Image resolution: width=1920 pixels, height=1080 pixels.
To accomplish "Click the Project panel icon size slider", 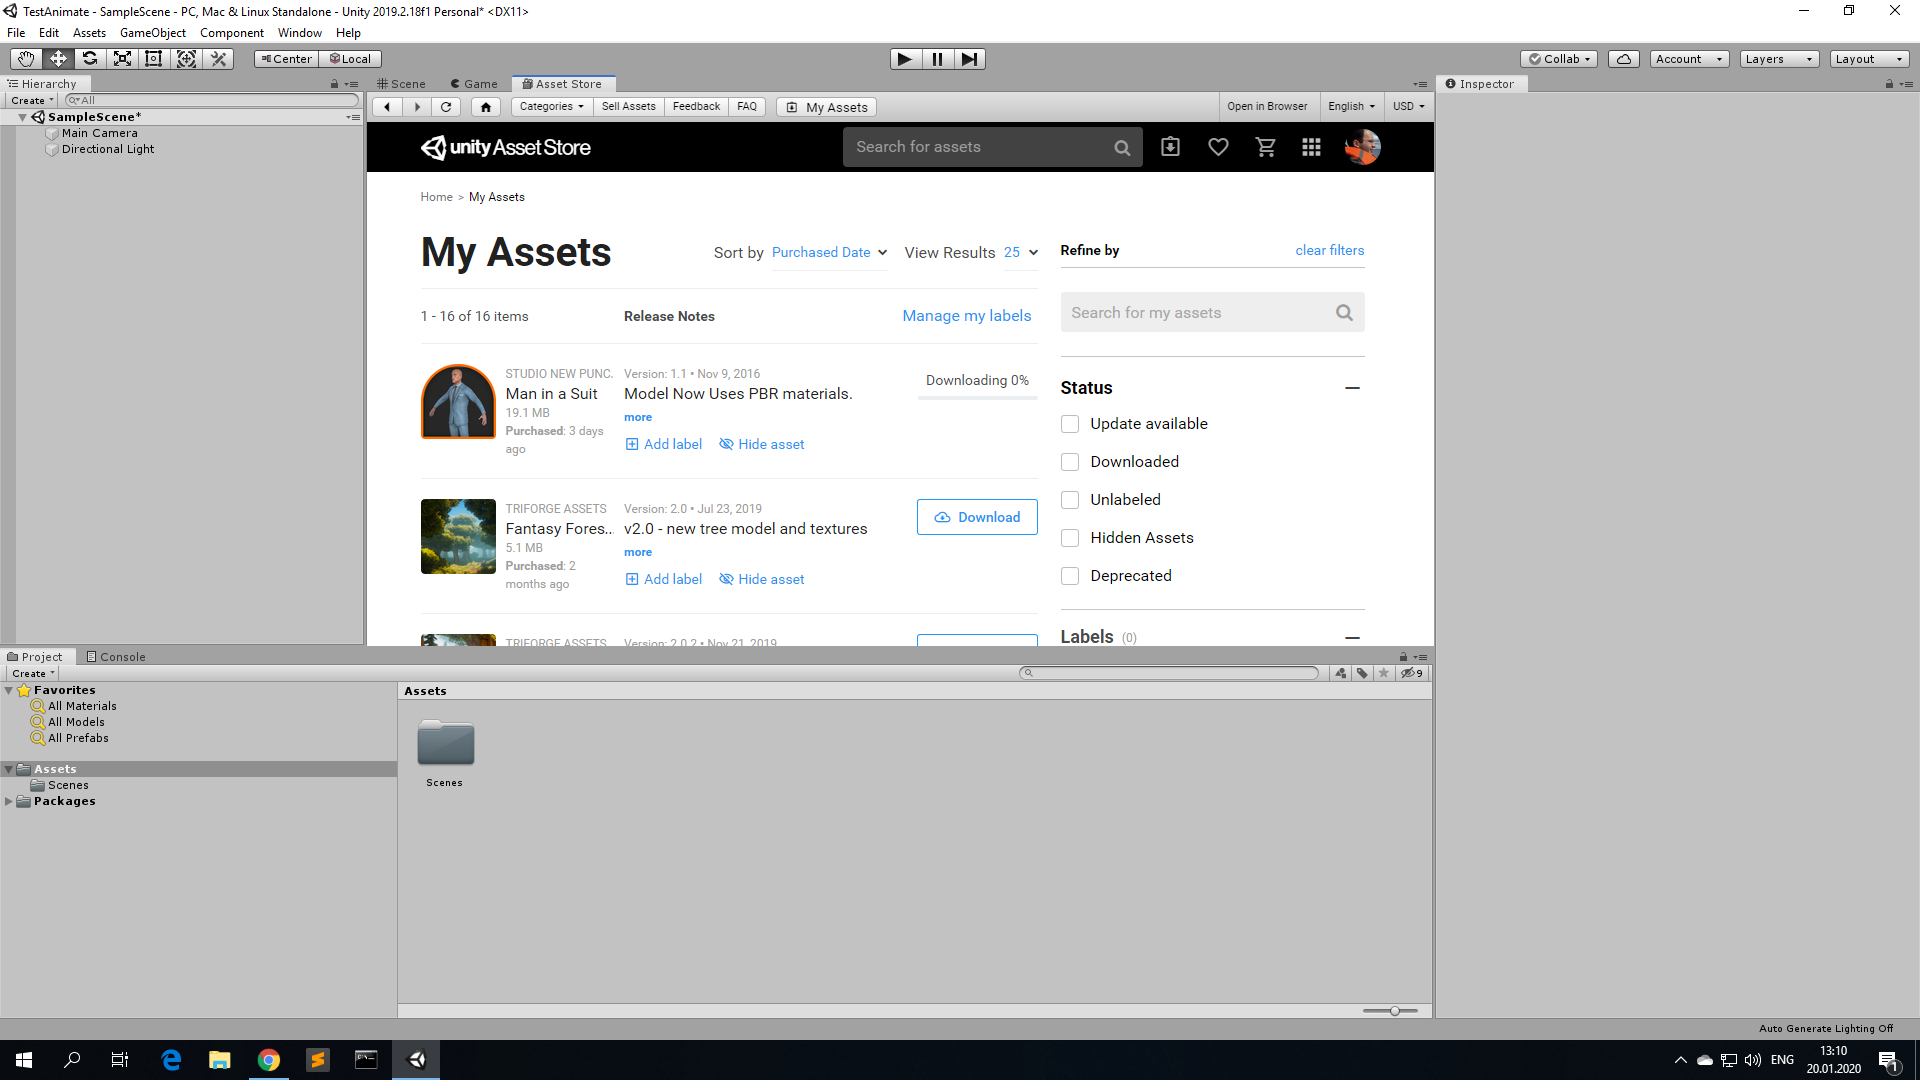I will click(1390, 1011).
